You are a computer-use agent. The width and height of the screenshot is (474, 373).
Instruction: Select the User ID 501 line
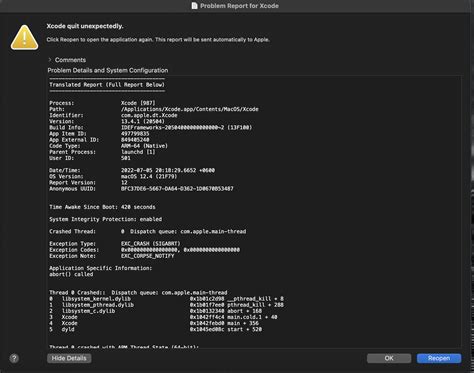[90, 158]
